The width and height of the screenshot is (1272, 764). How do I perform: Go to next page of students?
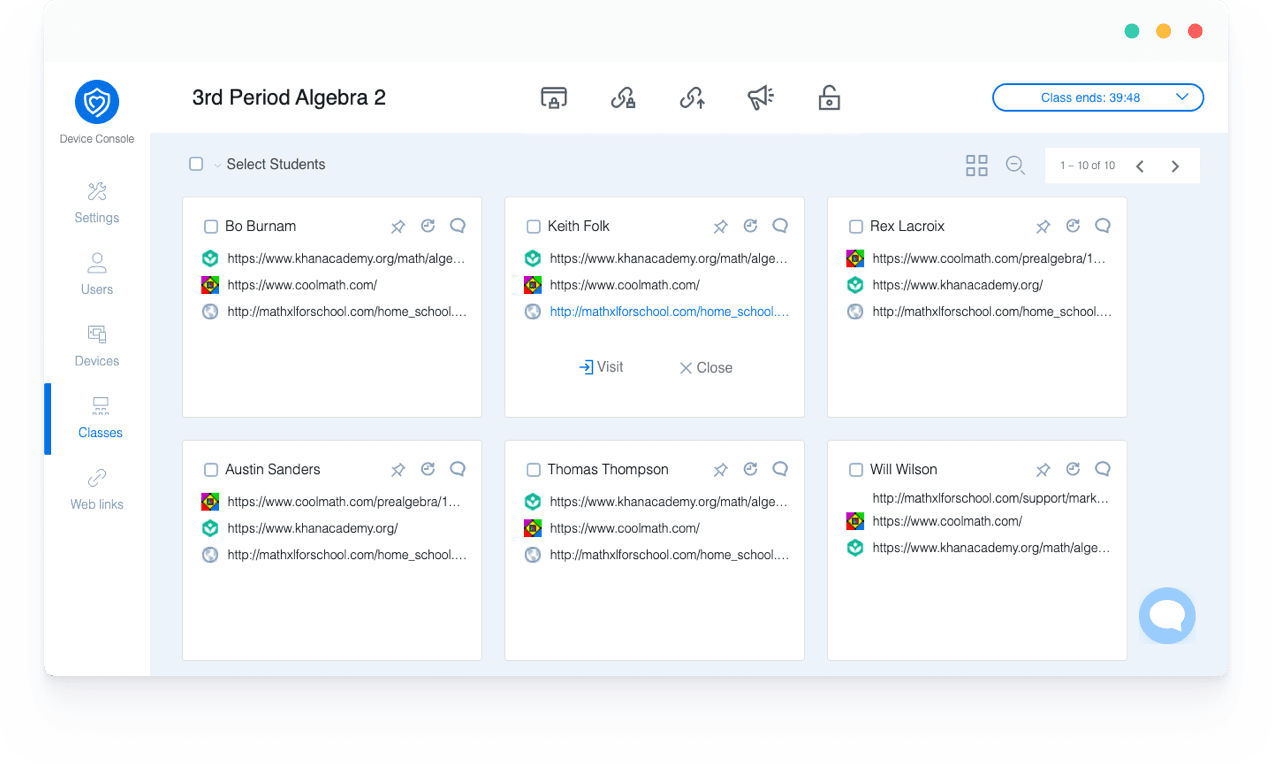click(x=1175, y=166)
